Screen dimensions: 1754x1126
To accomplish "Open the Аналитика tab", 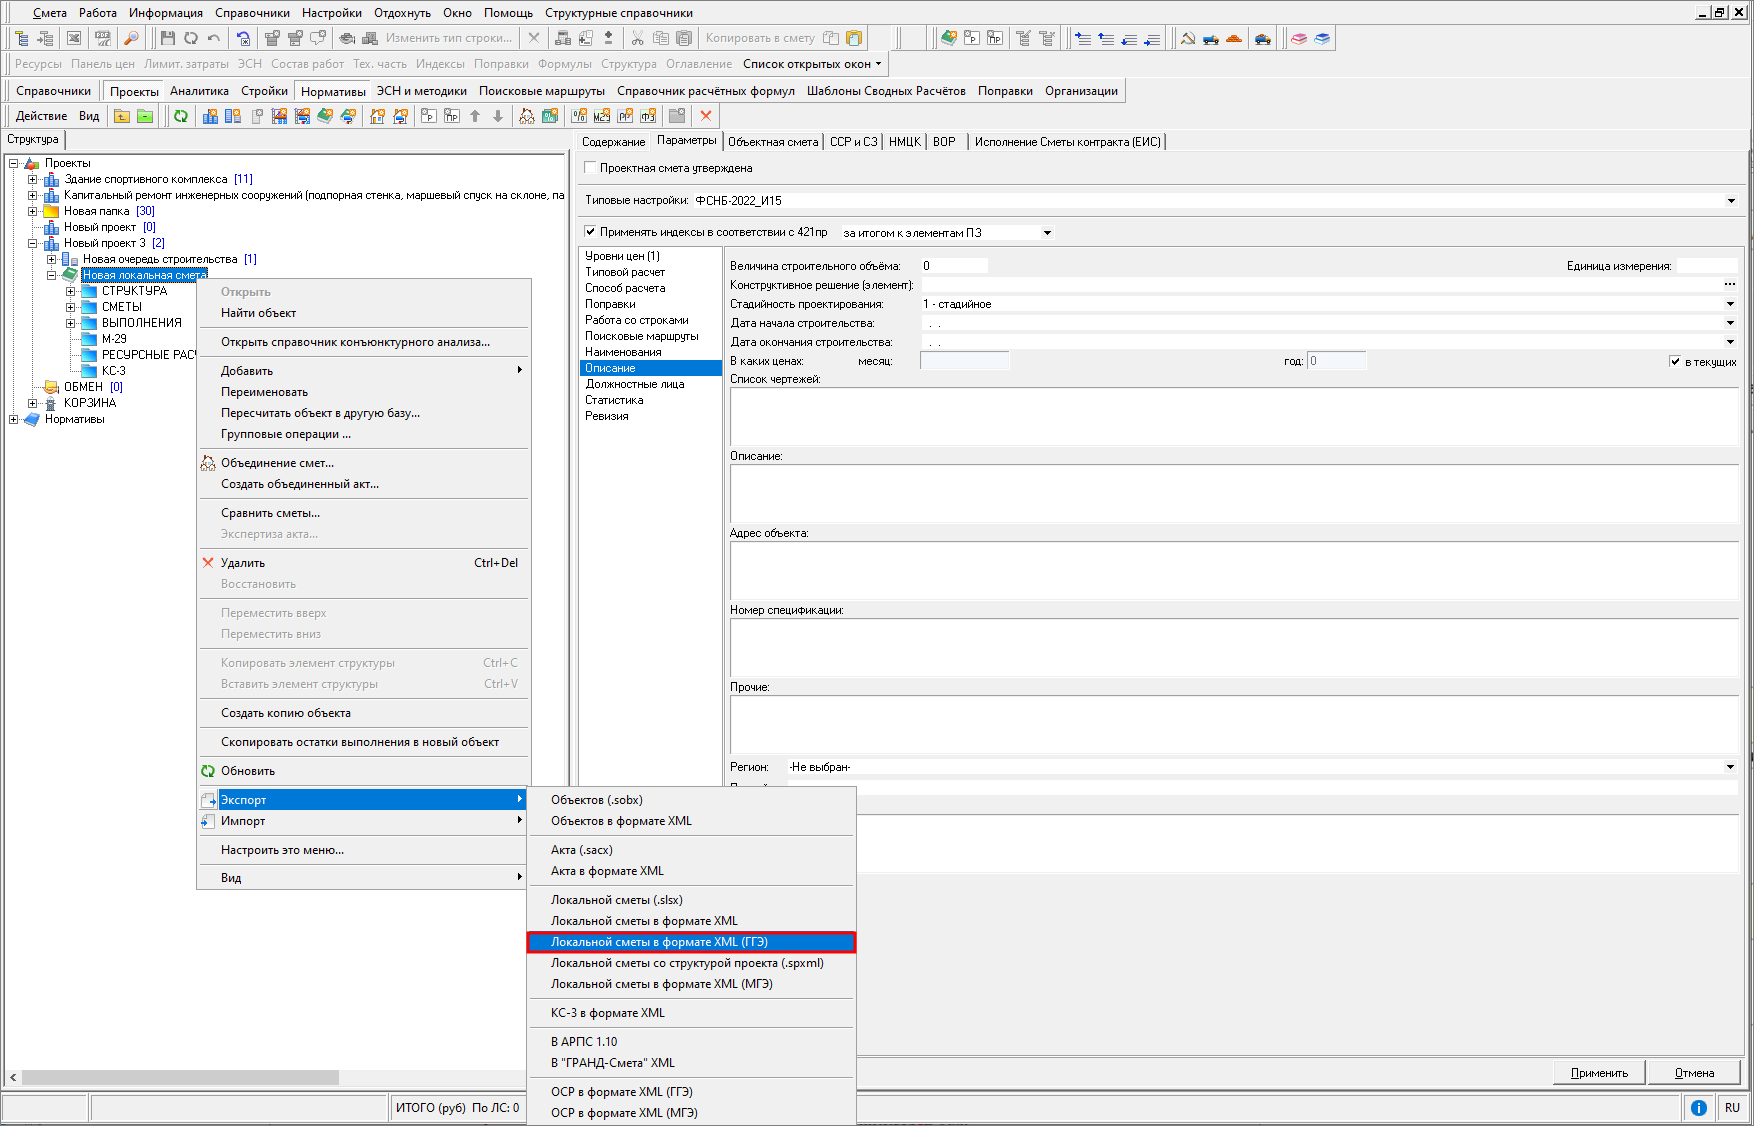I will pos(199,91).
